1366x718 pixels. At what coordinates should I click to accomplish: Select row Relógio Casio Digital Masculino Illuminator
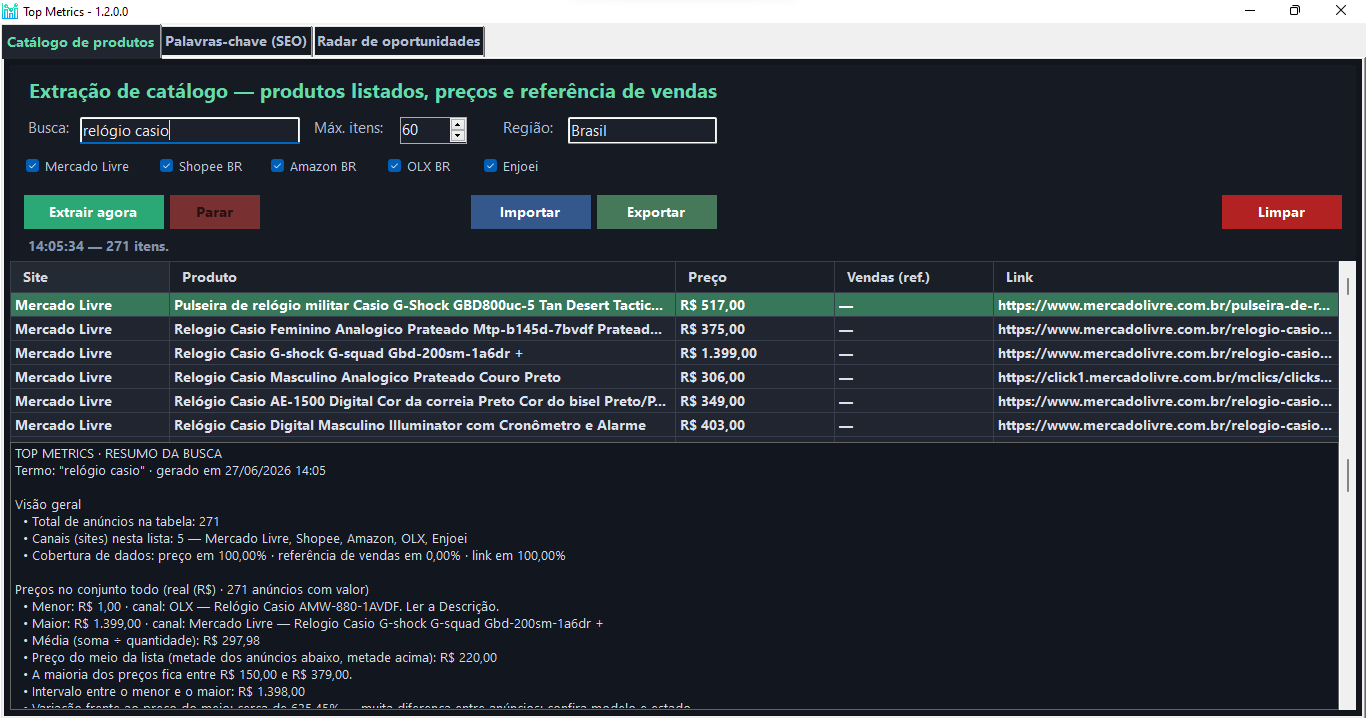pyautogui.click(x=674, y=425)
